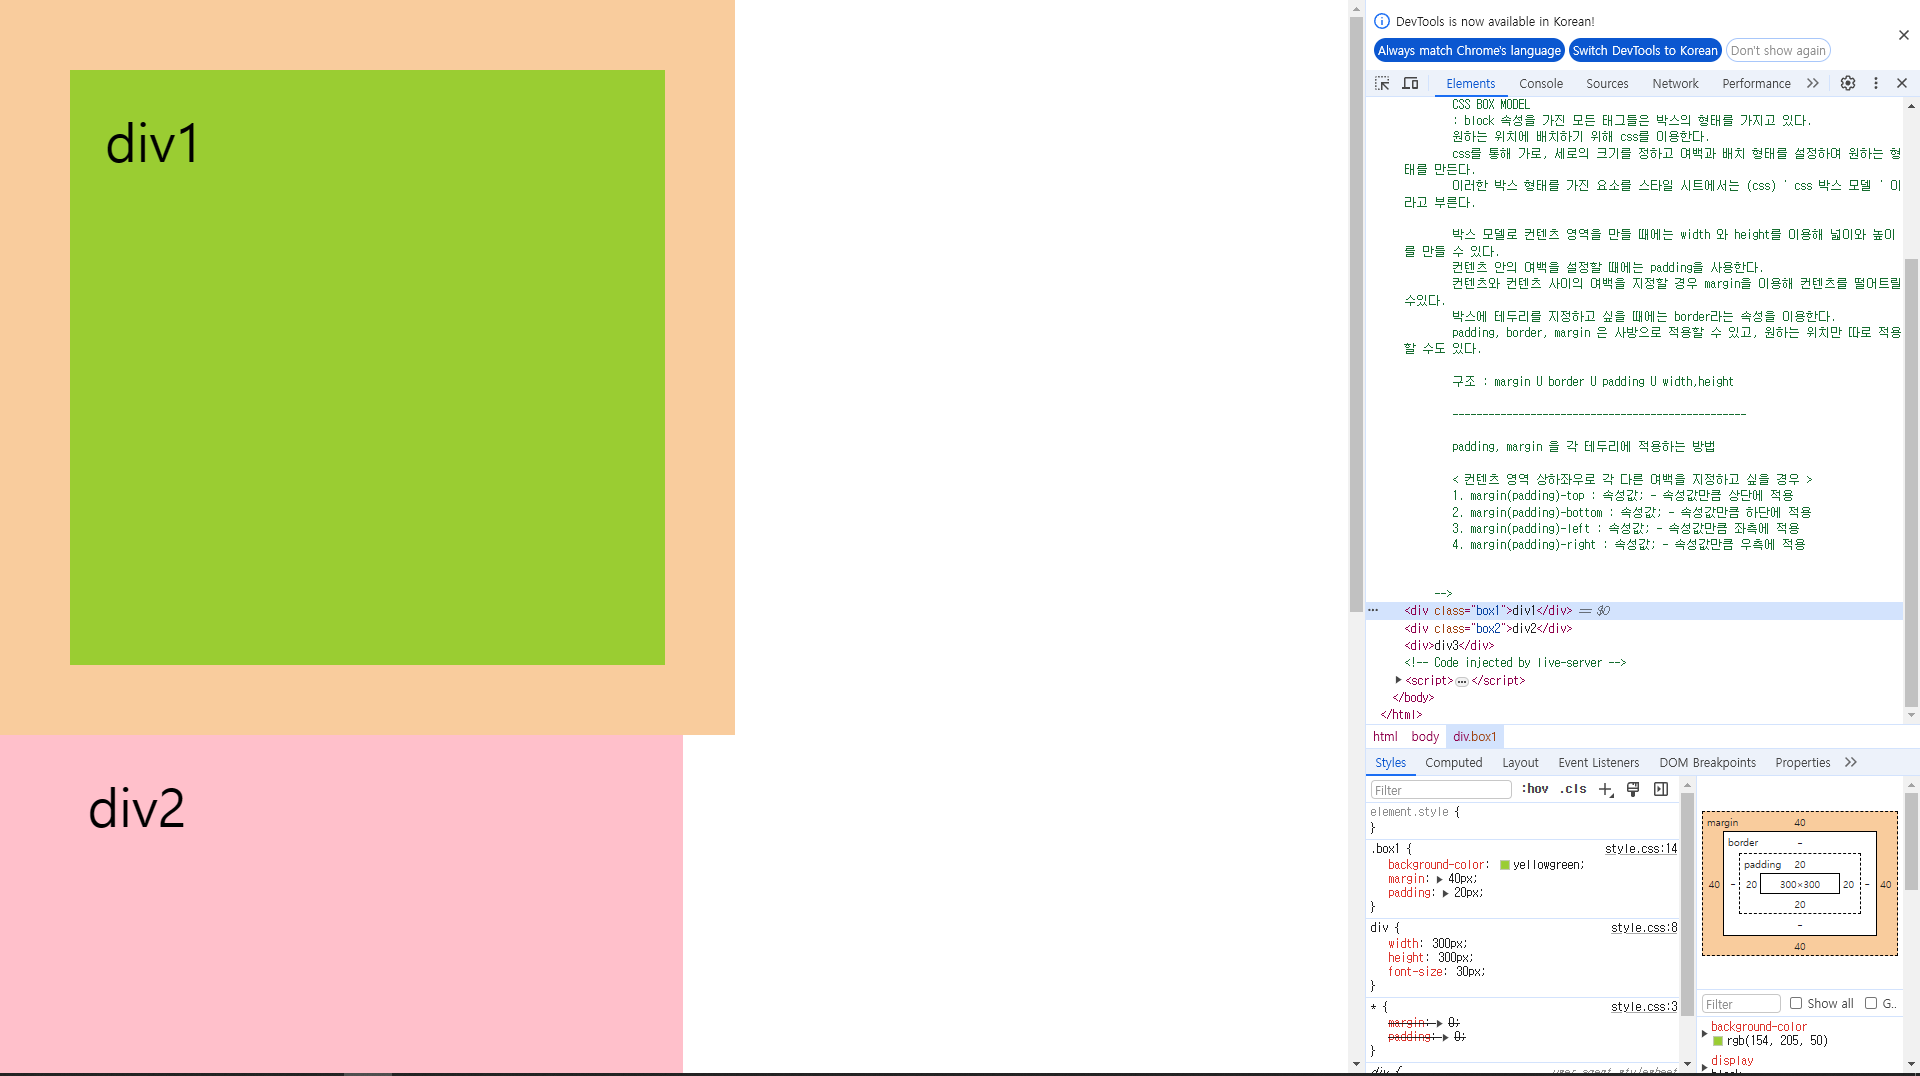1920x1076 pixels.
Task: Click Don't show again button
Action: [1778, 50]
